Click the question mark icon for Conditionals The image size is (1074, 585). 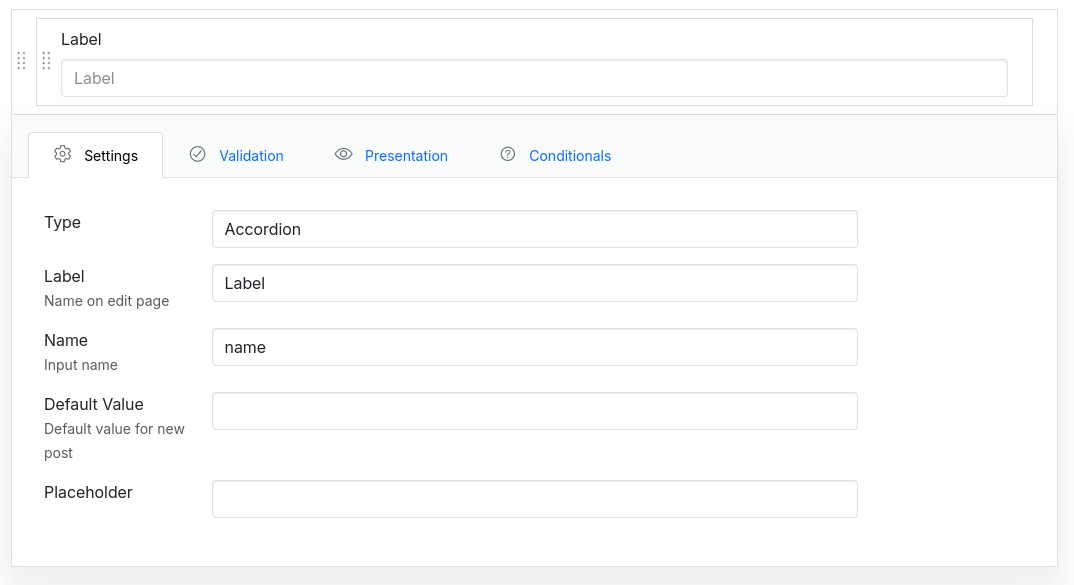[508, 154]
